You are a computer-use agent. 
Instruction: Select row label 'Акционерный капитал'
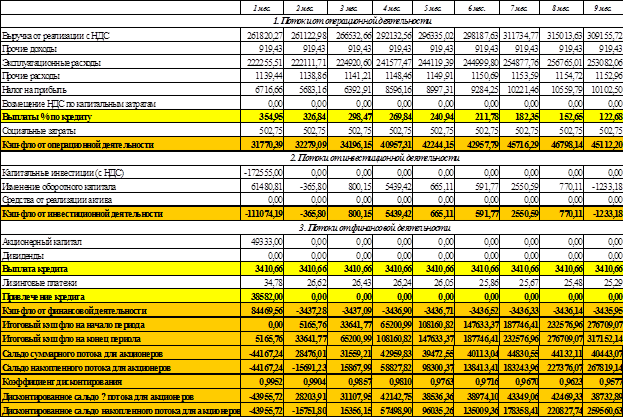click(x=42, y=242)
